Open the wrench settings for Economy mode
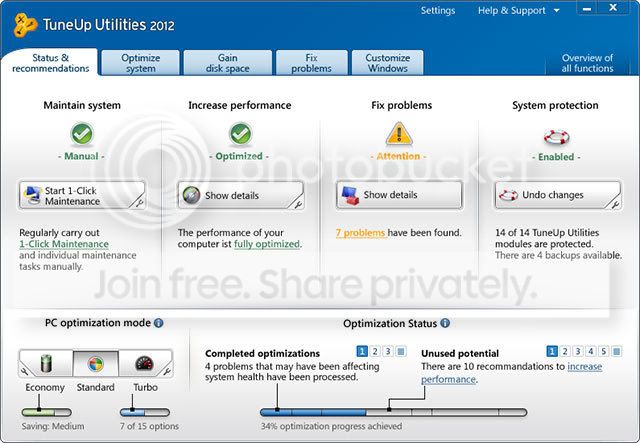This screenshot has height=443, width=640. (24, 371)
